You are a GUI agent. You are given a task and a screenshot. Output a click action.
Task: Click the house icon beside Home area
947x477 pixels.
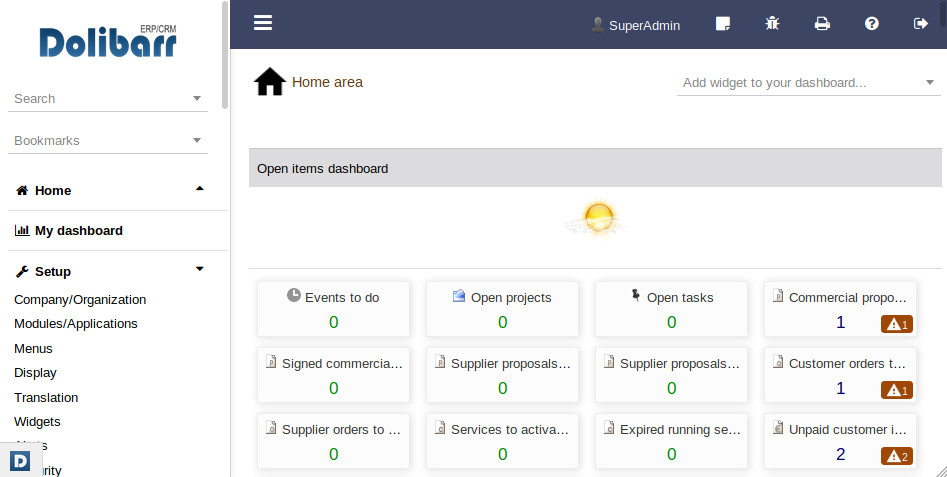(270, 82)
